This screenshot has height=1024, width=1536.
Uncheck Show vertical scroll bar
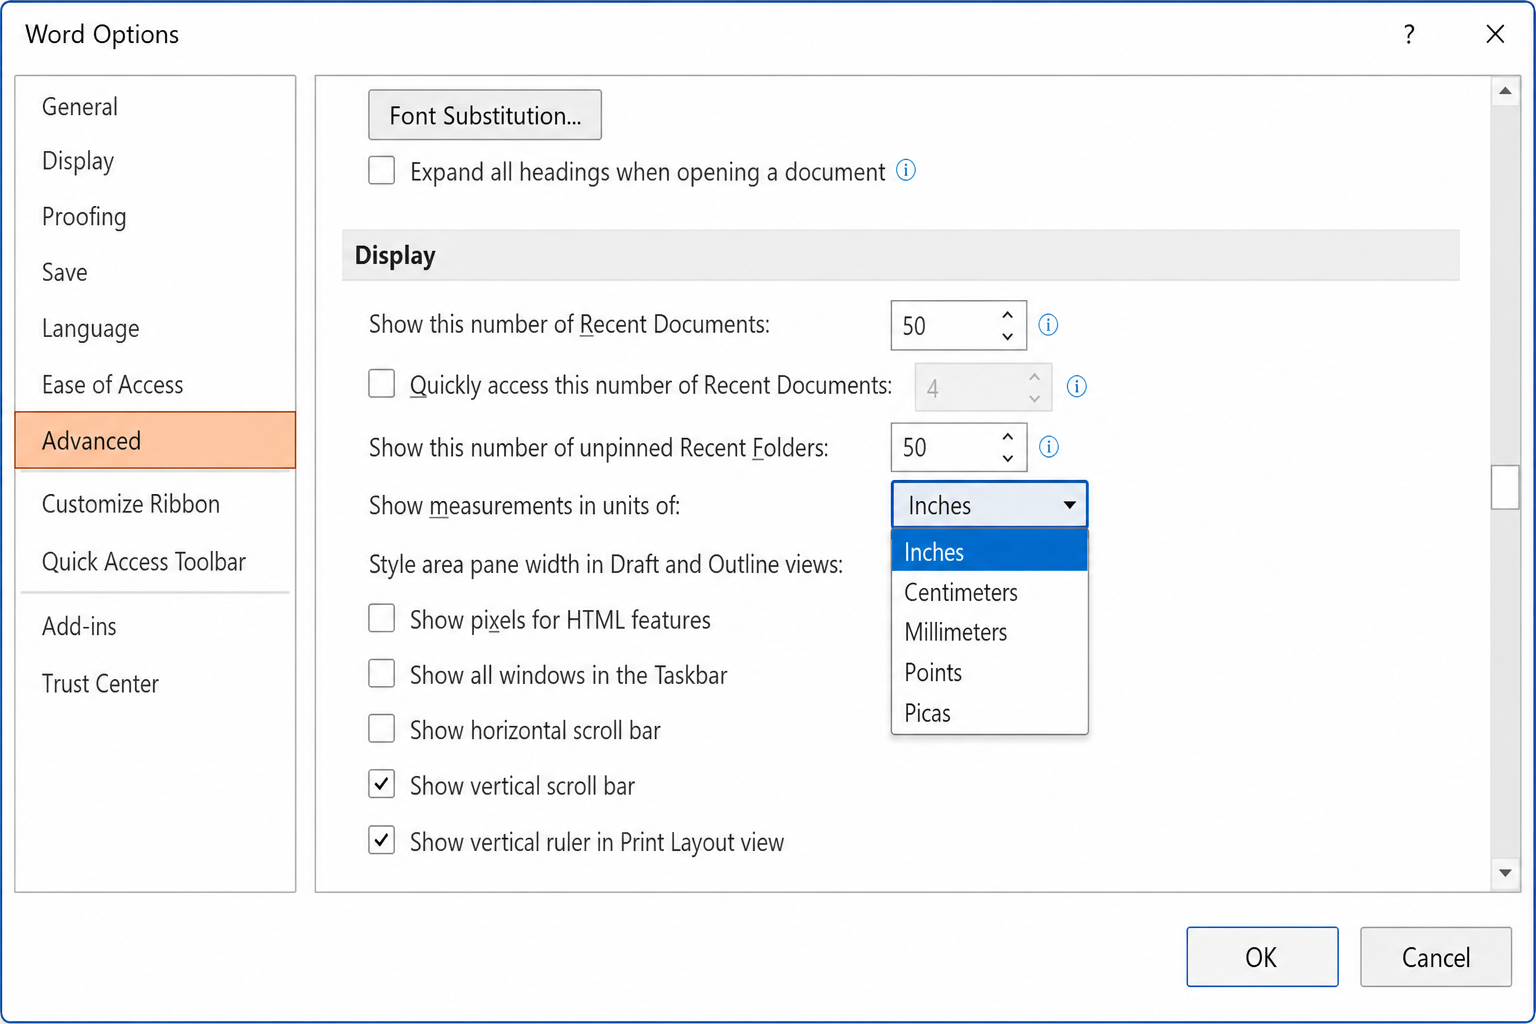point(382,784)
